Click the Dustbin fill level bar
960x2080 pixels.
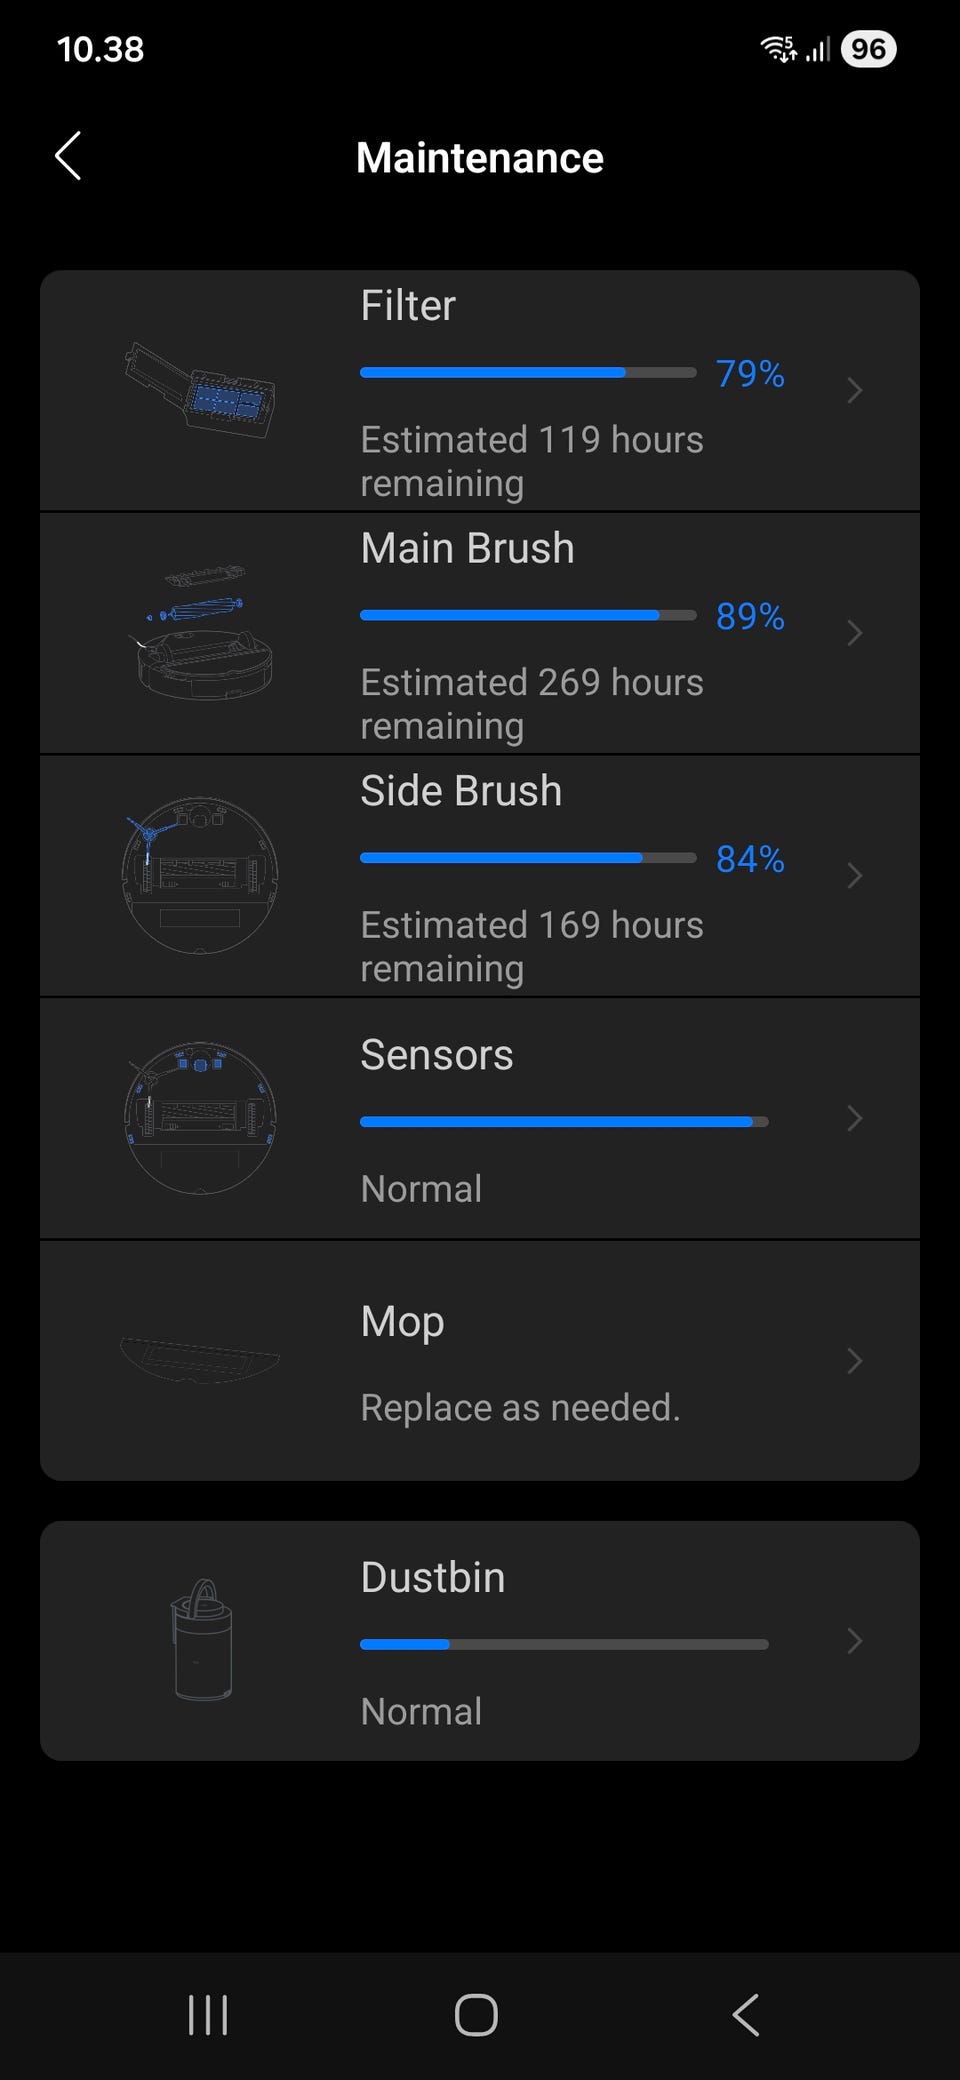click(564, 1644)
